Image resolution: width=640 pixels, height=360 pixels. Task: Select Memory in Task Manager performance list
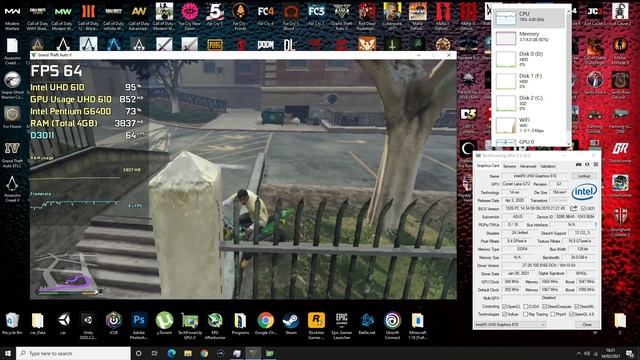[x=529, y=37]
